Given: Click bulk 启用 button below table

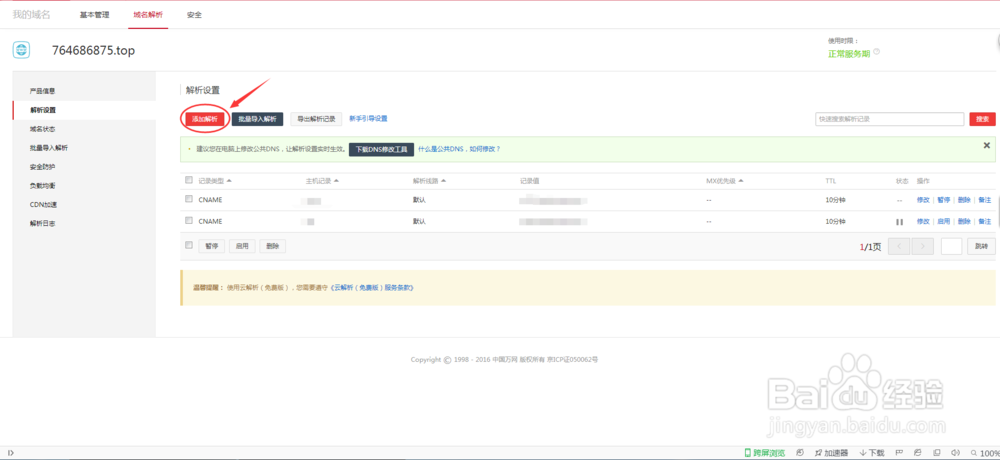Looking at the screenshot, I should [x=242, y=246].
